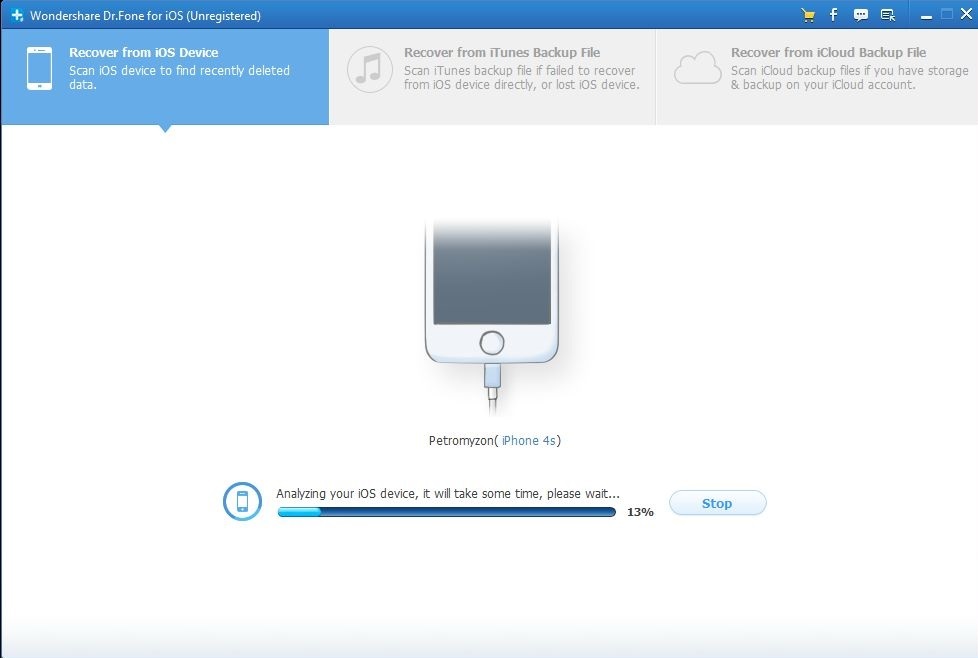Click the shopping cart purchase icon
Image resolution: width=978 pixels, height=658 pixels.
pyautogui.click(x=808, y=16)
